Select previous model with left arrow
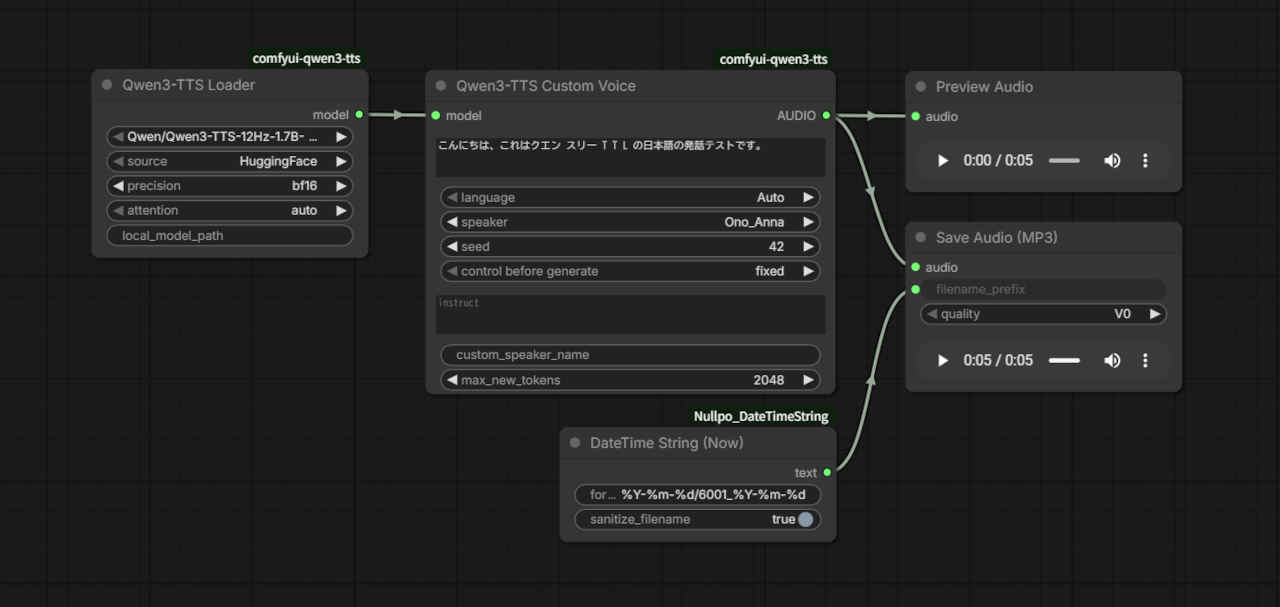Image resolution: width=1280 pixels, height=607 pixels. (x=118, y=137)
